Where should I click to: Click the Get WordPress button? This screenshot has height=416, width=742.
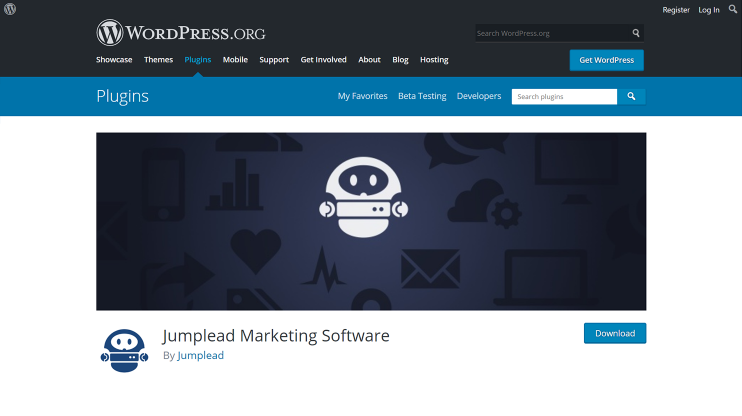[x=607, y=60]
